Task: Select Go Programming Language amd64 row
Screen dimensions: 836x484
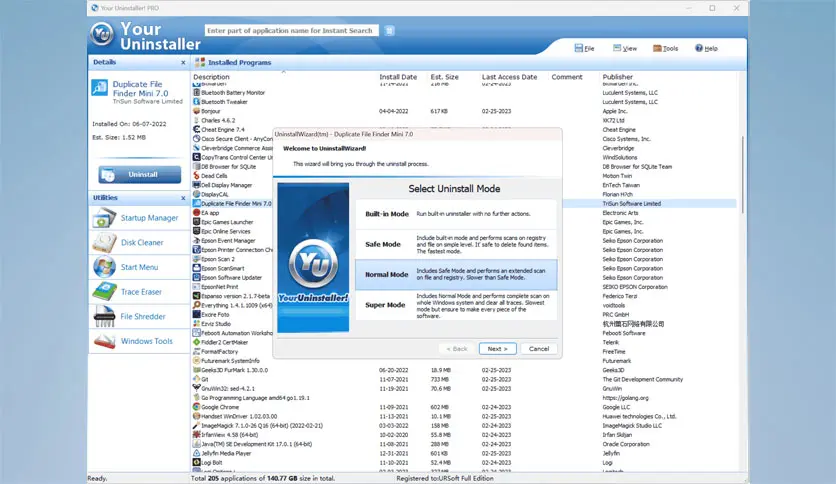Action: pos(464,398)
